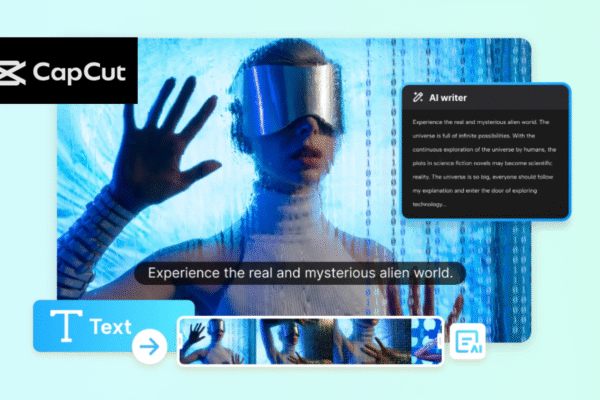
Task: Select the middle clip thumbnail in timeline
Action: 297,341
